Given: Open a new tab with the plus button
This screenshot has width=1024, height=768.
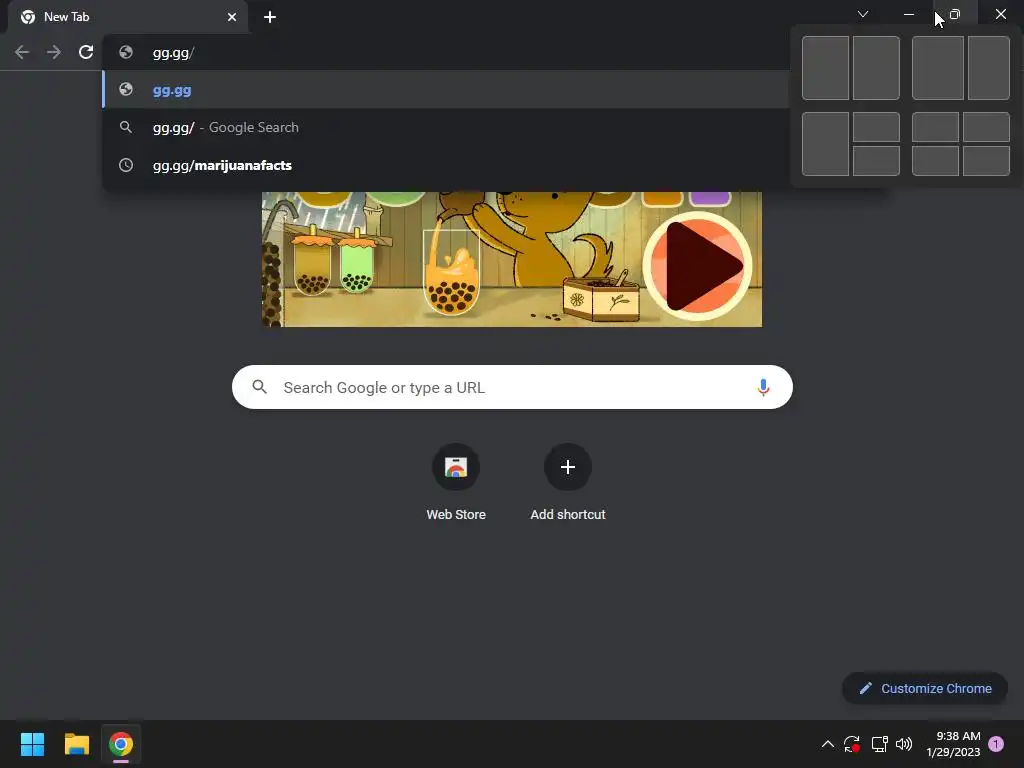Looking at the screenshot, I should [x=270, y=17].
